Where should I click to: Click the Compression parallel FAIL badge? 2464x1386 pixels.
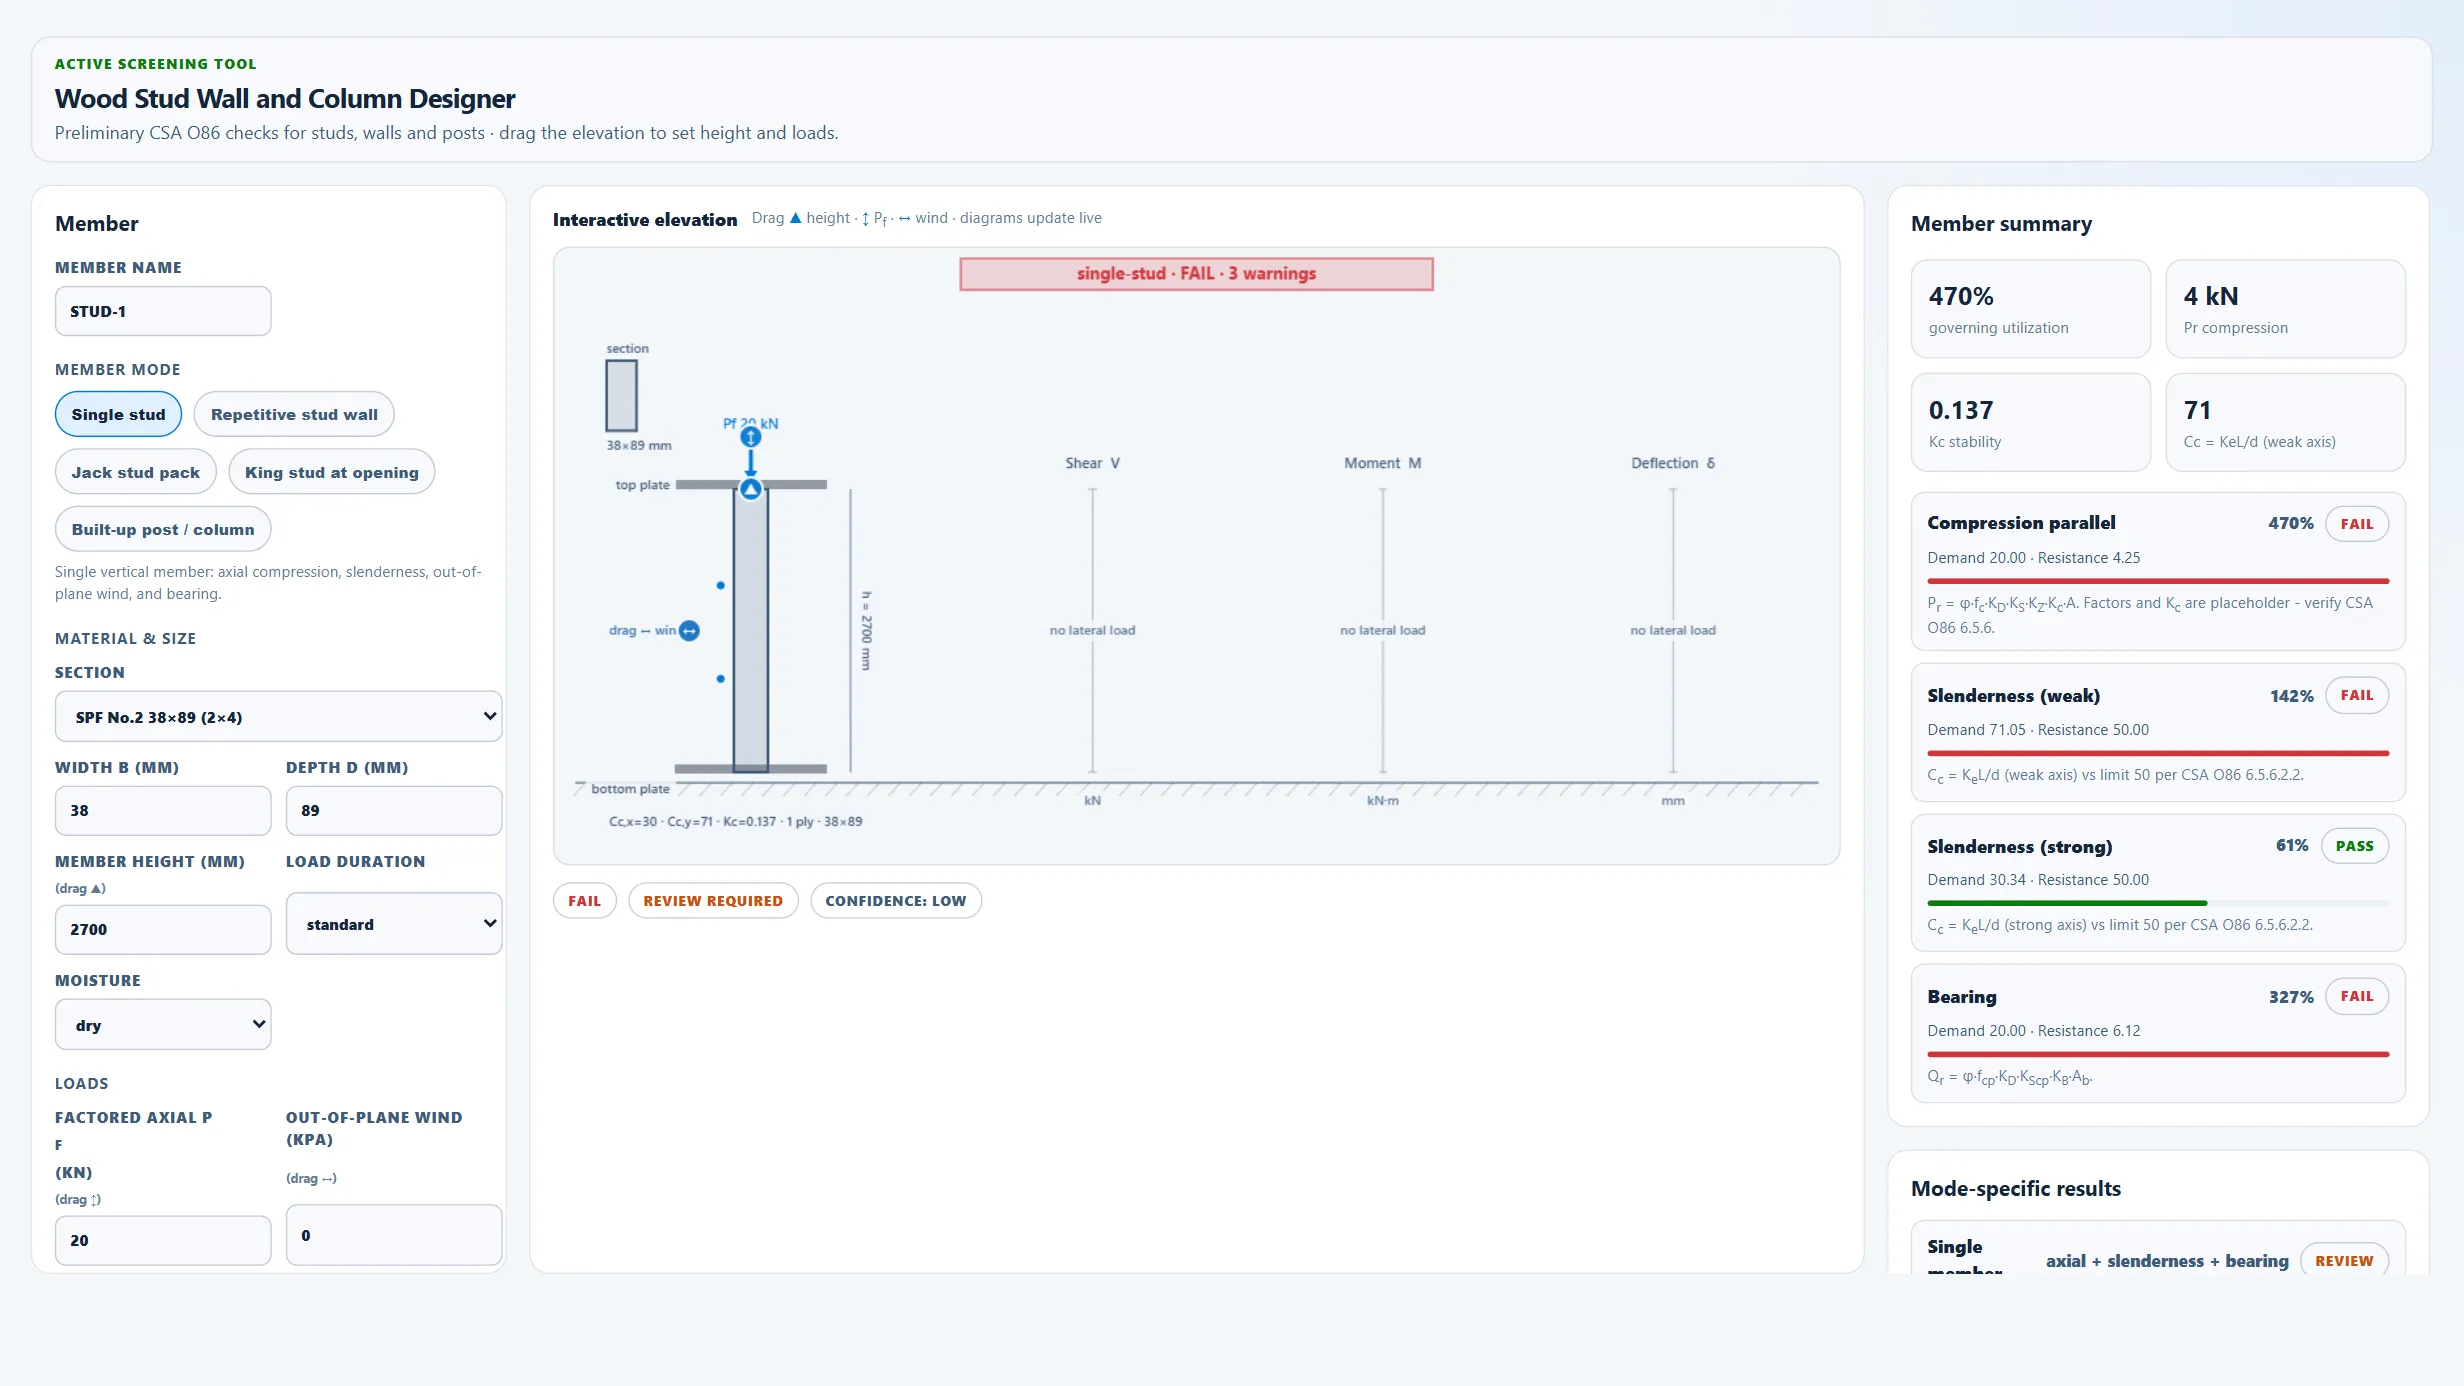click(2356, 524)
